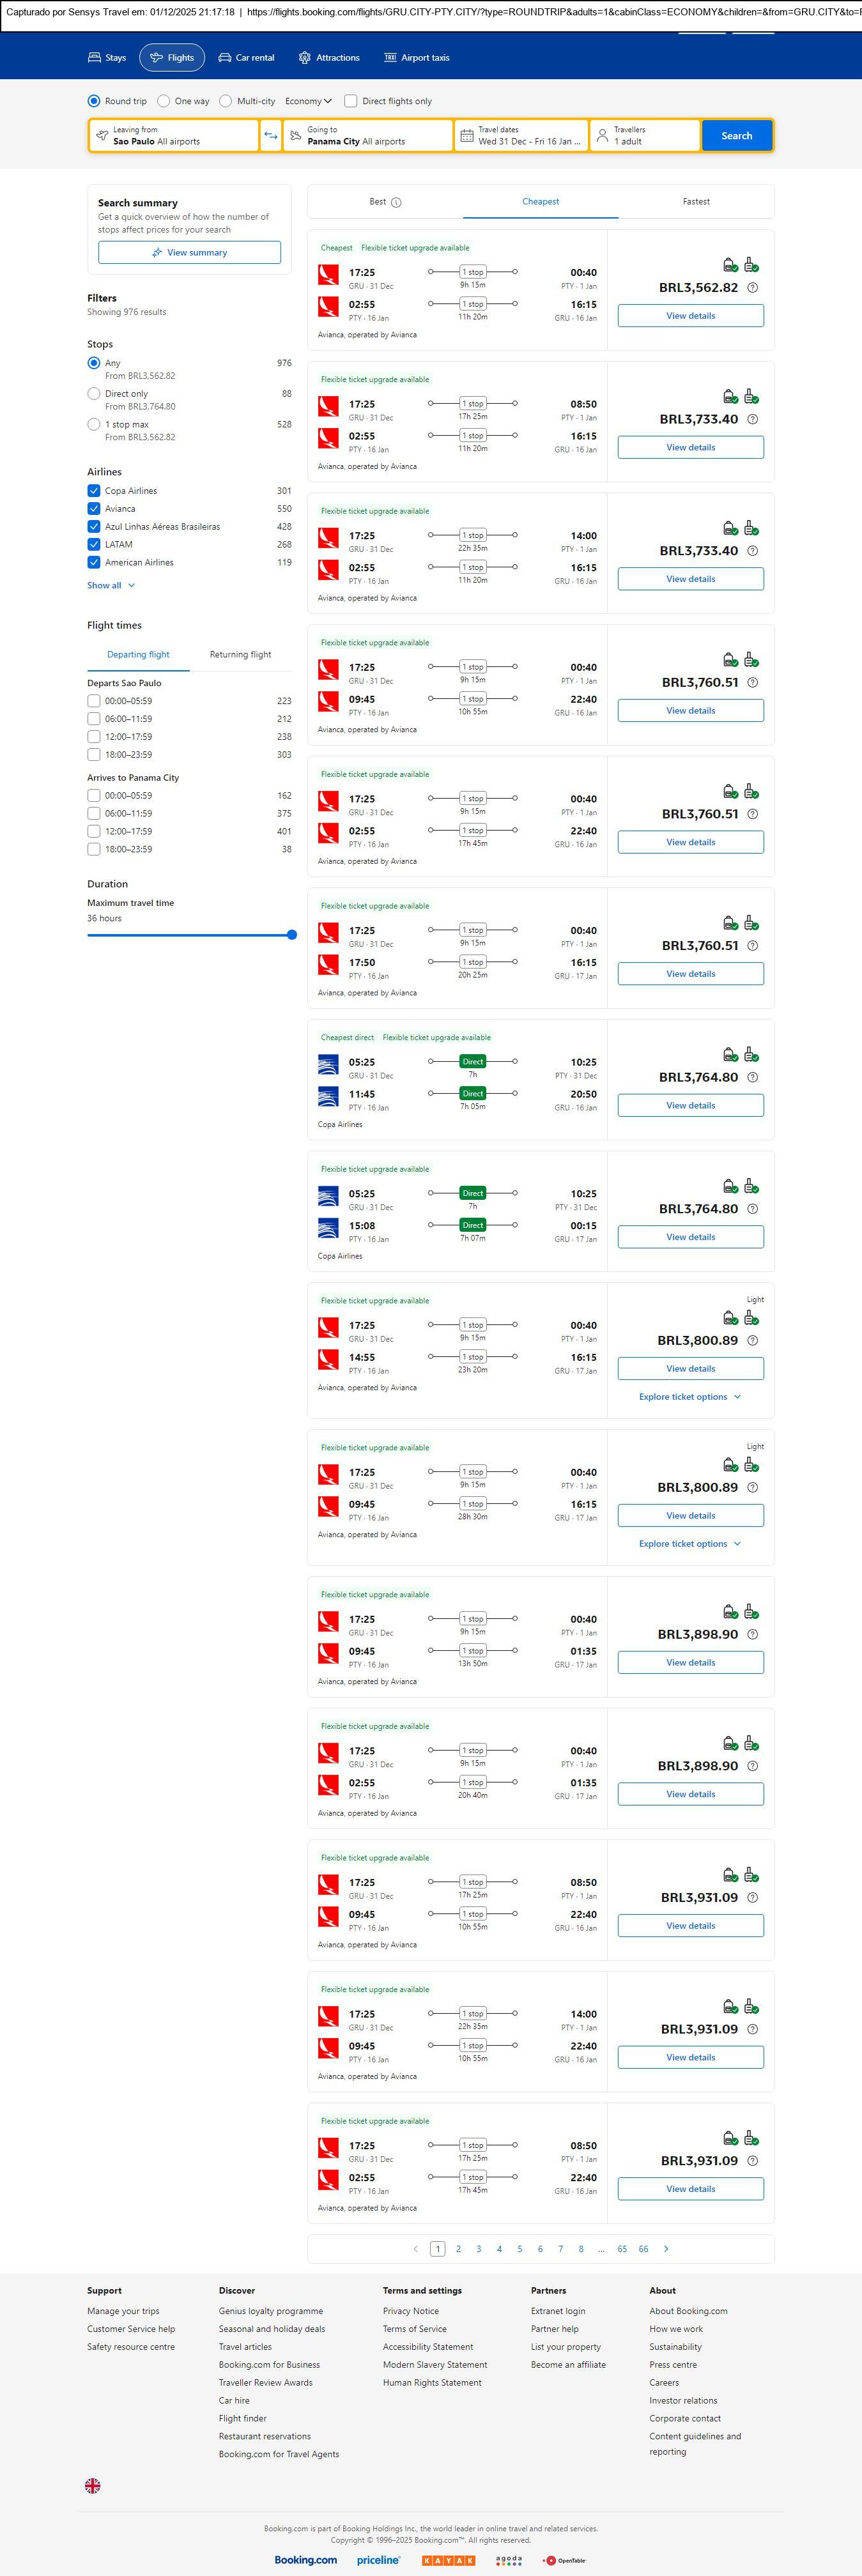Switch to the Fastest results tab
This screenshot has width=862, height=2576.
(x=696, y=202)
